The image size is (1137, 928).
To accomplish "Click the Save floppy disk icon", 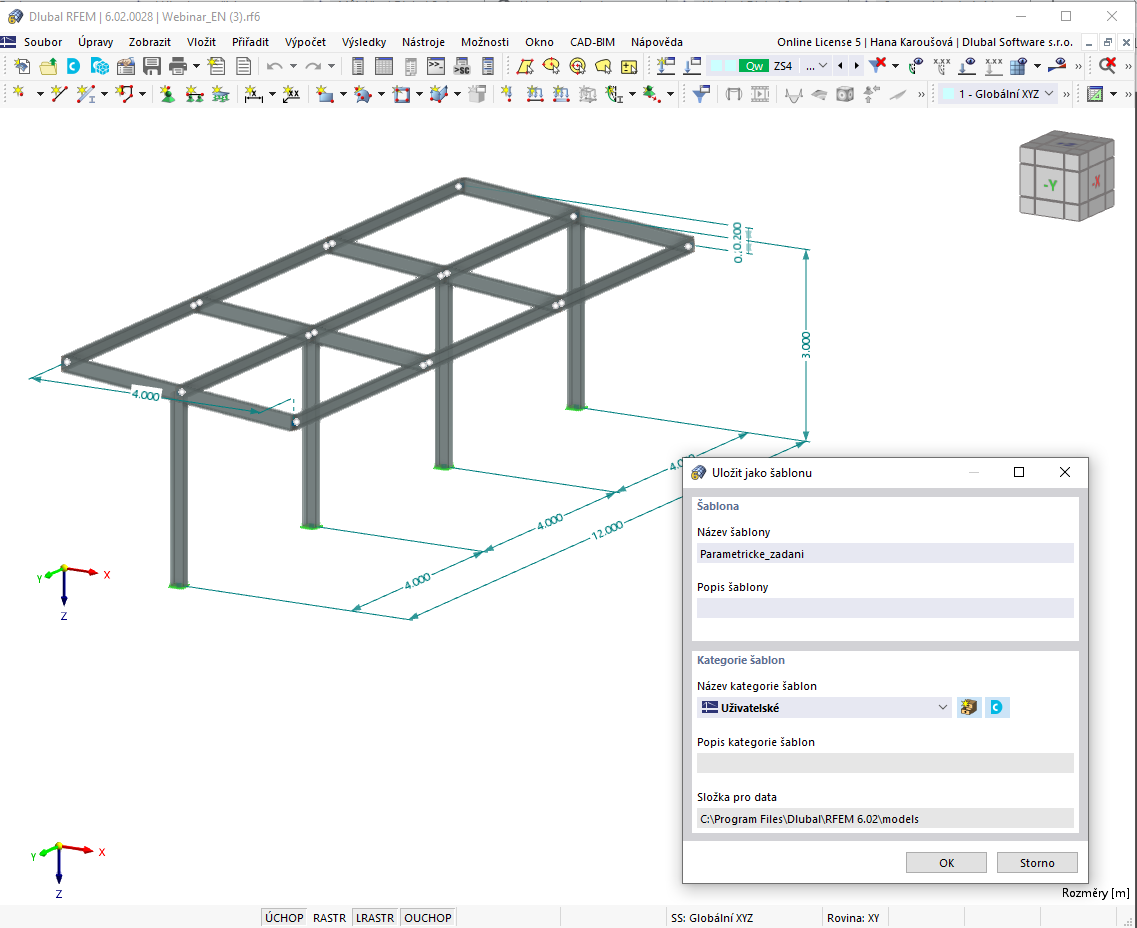I will point(152,67).
